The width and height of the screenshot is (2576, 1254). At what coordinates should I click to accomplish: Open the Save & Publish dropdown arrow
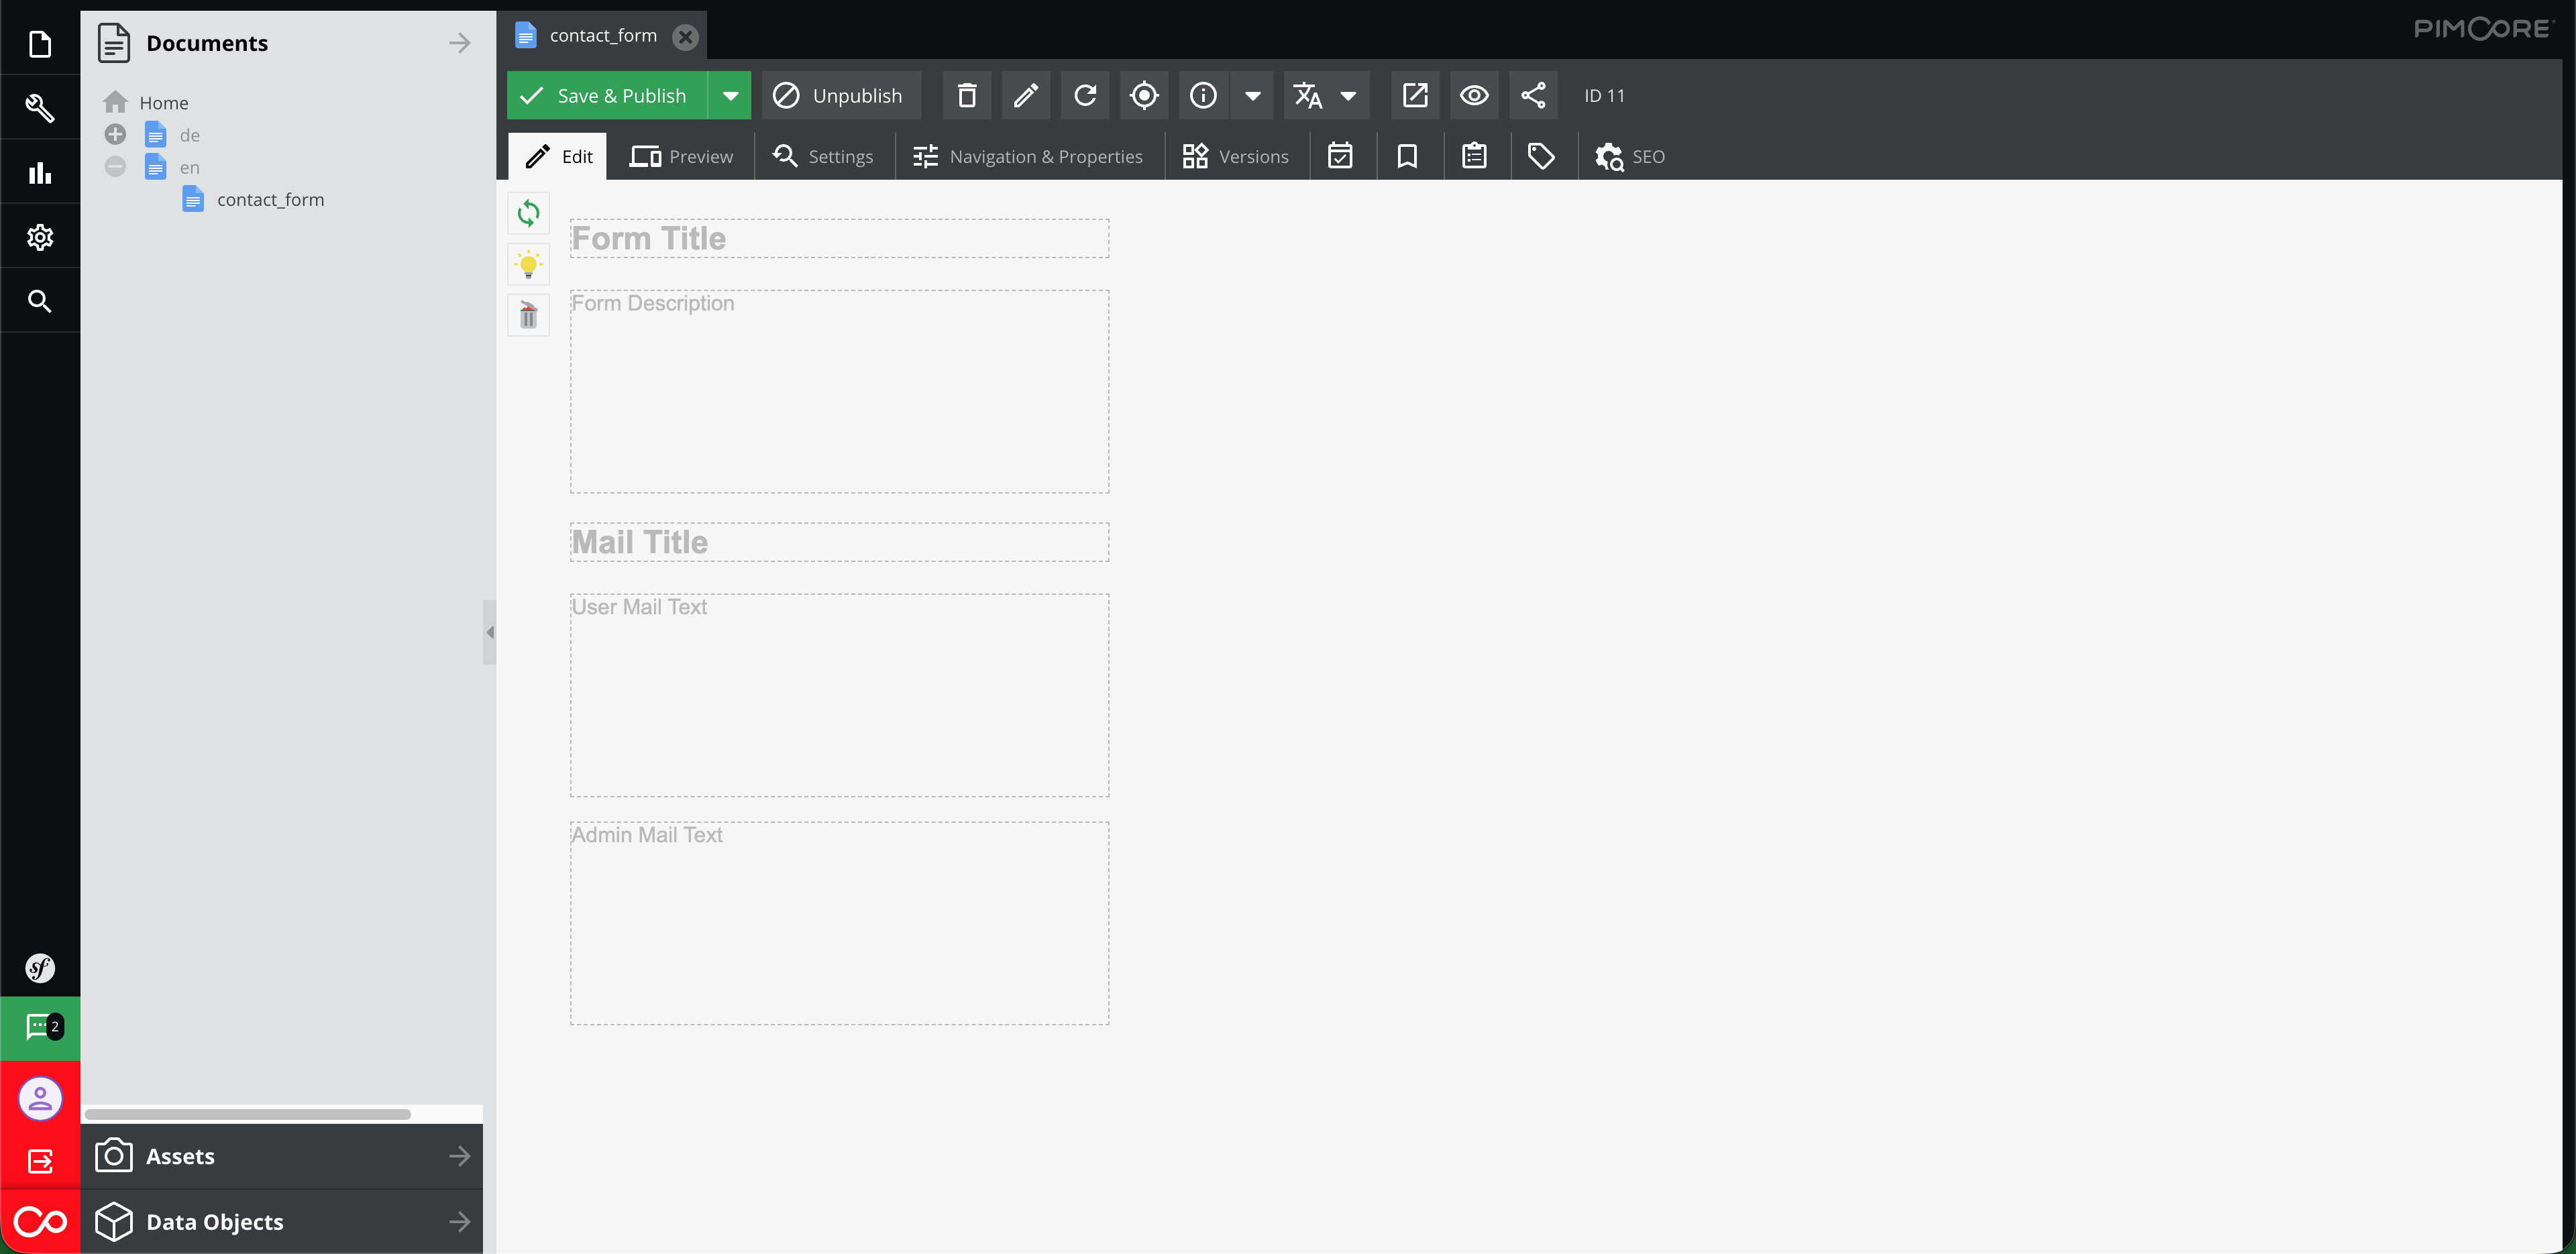pos(729,95)
